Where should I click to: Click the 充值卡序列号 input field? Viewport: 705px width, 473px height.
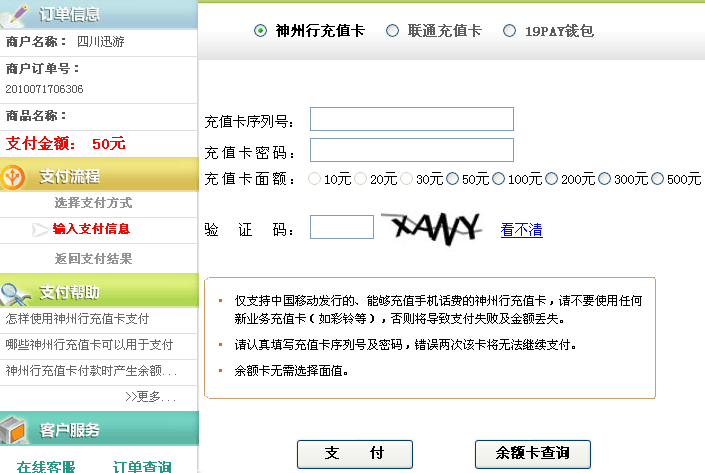pos(411,119)
